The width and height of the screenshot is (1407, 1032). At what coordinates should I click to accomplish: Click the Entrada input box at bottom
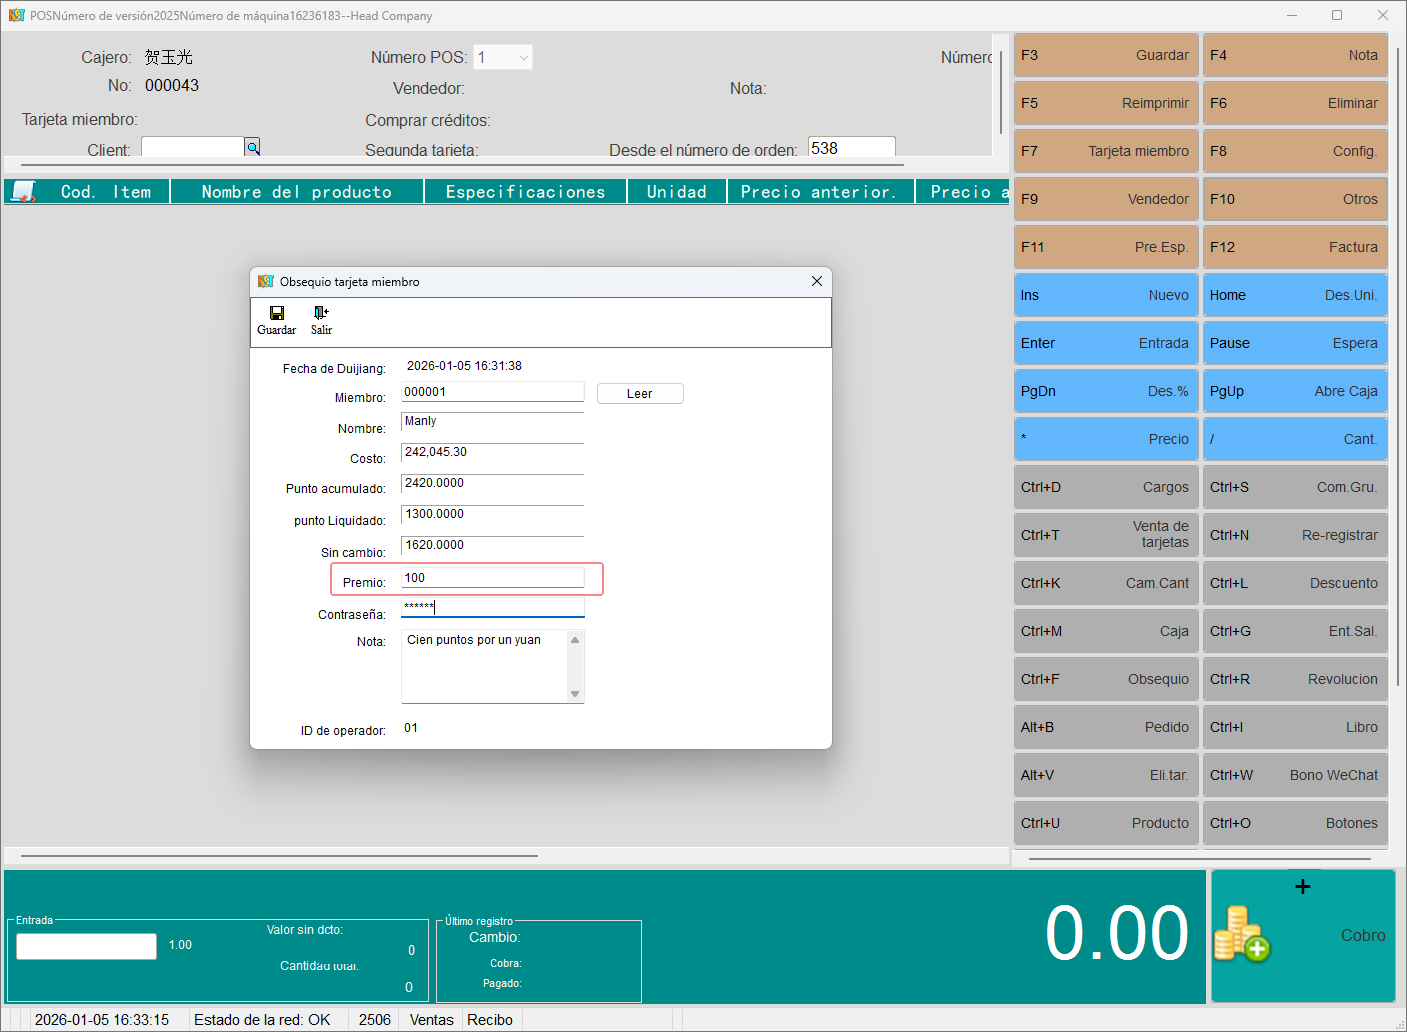coord(87,946)
